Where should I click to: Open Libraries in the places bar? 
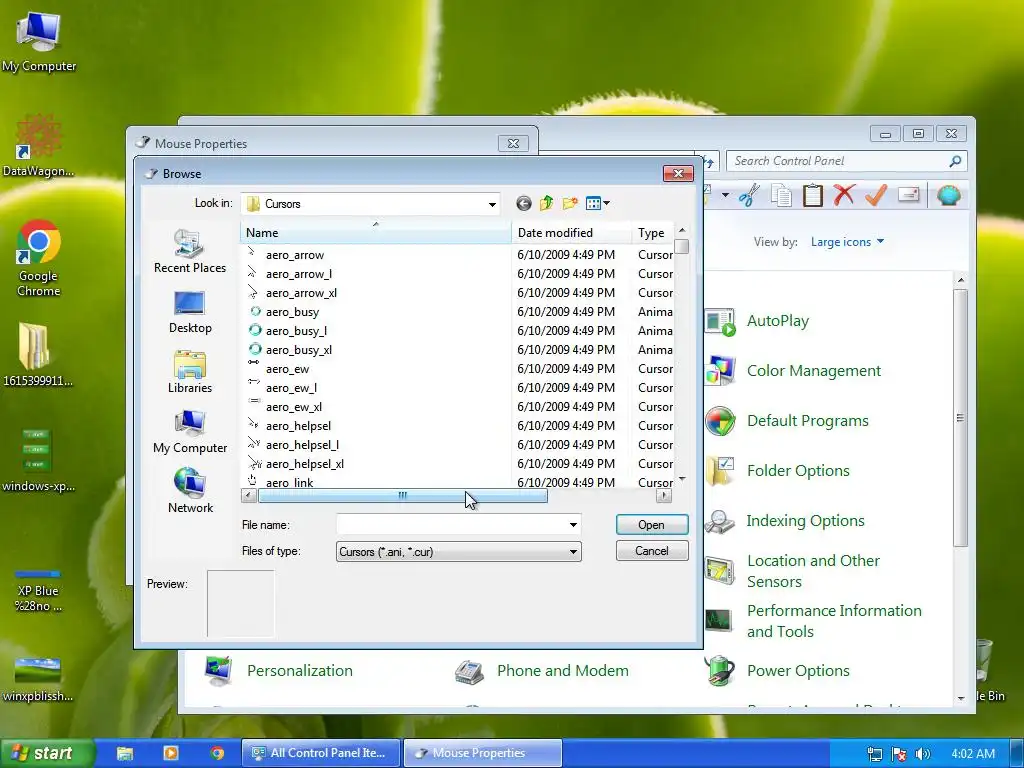190,372
